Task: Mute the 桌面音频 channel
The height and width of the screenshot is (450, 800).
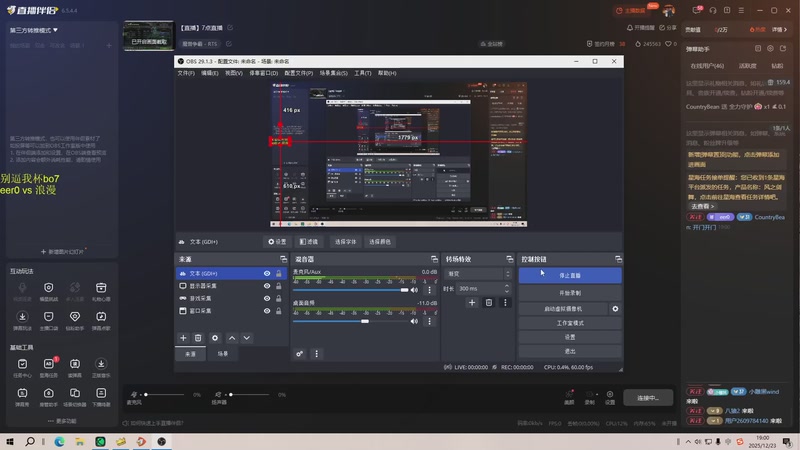Action: [414, 321]
